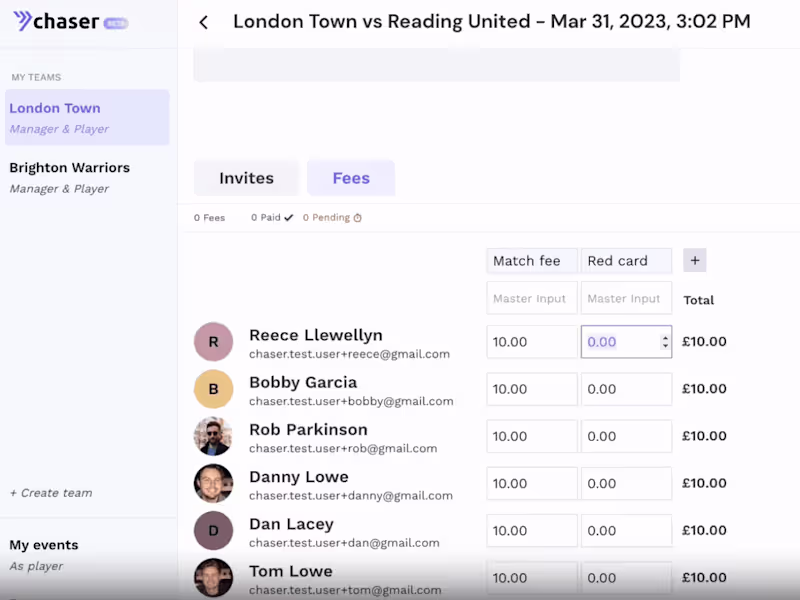The image size is (800, 600).
Task: Increment Reece's Red card stepper
Action: (665, 338)
